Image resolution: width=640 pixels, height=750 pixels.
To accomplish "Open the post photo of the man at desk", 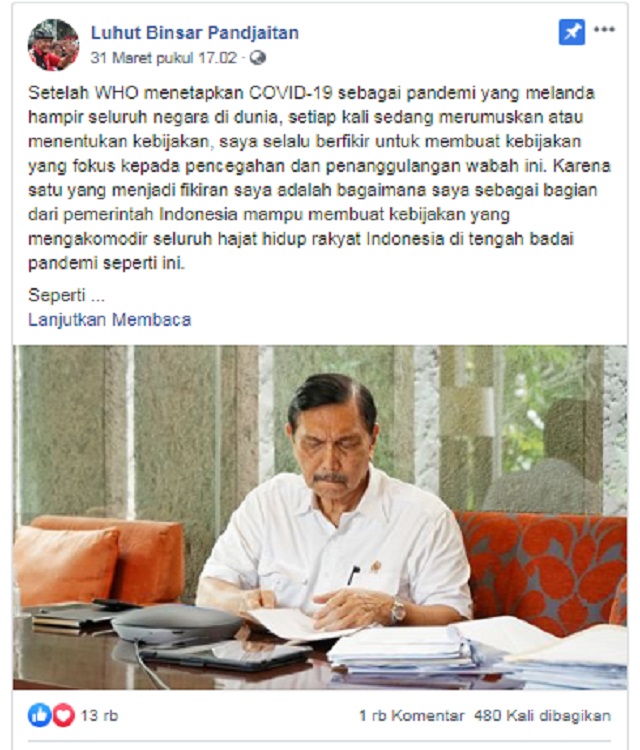I will pos(320,517).
